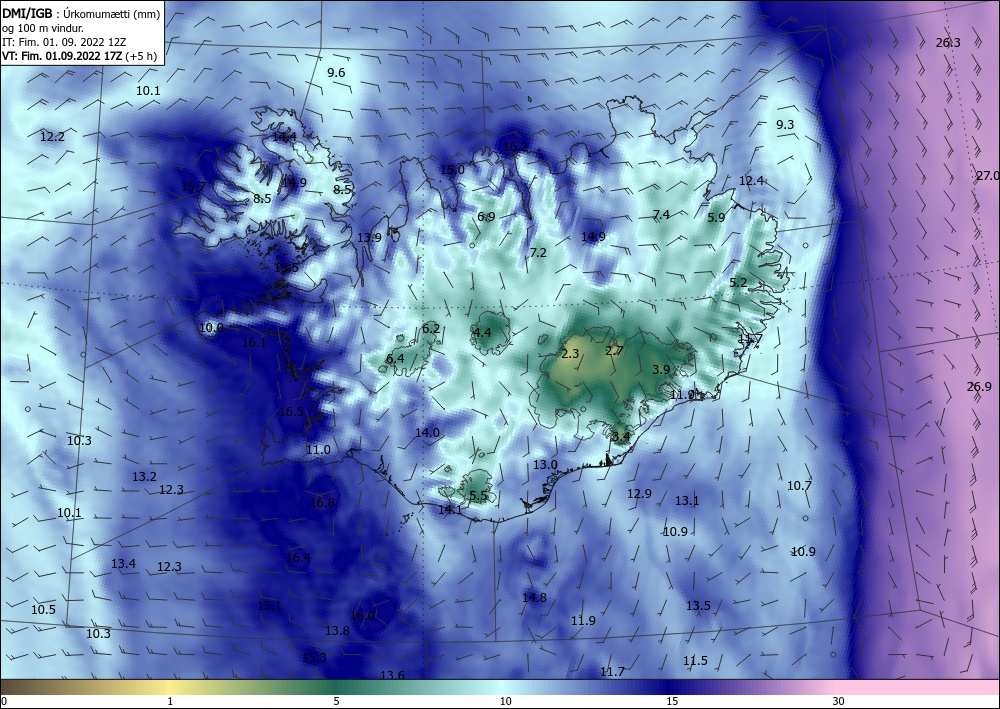Screen dimensions: 1000x709
Task: Click the value 13.0 on the map
Action: pyautogui.click(x=545, y=465)
